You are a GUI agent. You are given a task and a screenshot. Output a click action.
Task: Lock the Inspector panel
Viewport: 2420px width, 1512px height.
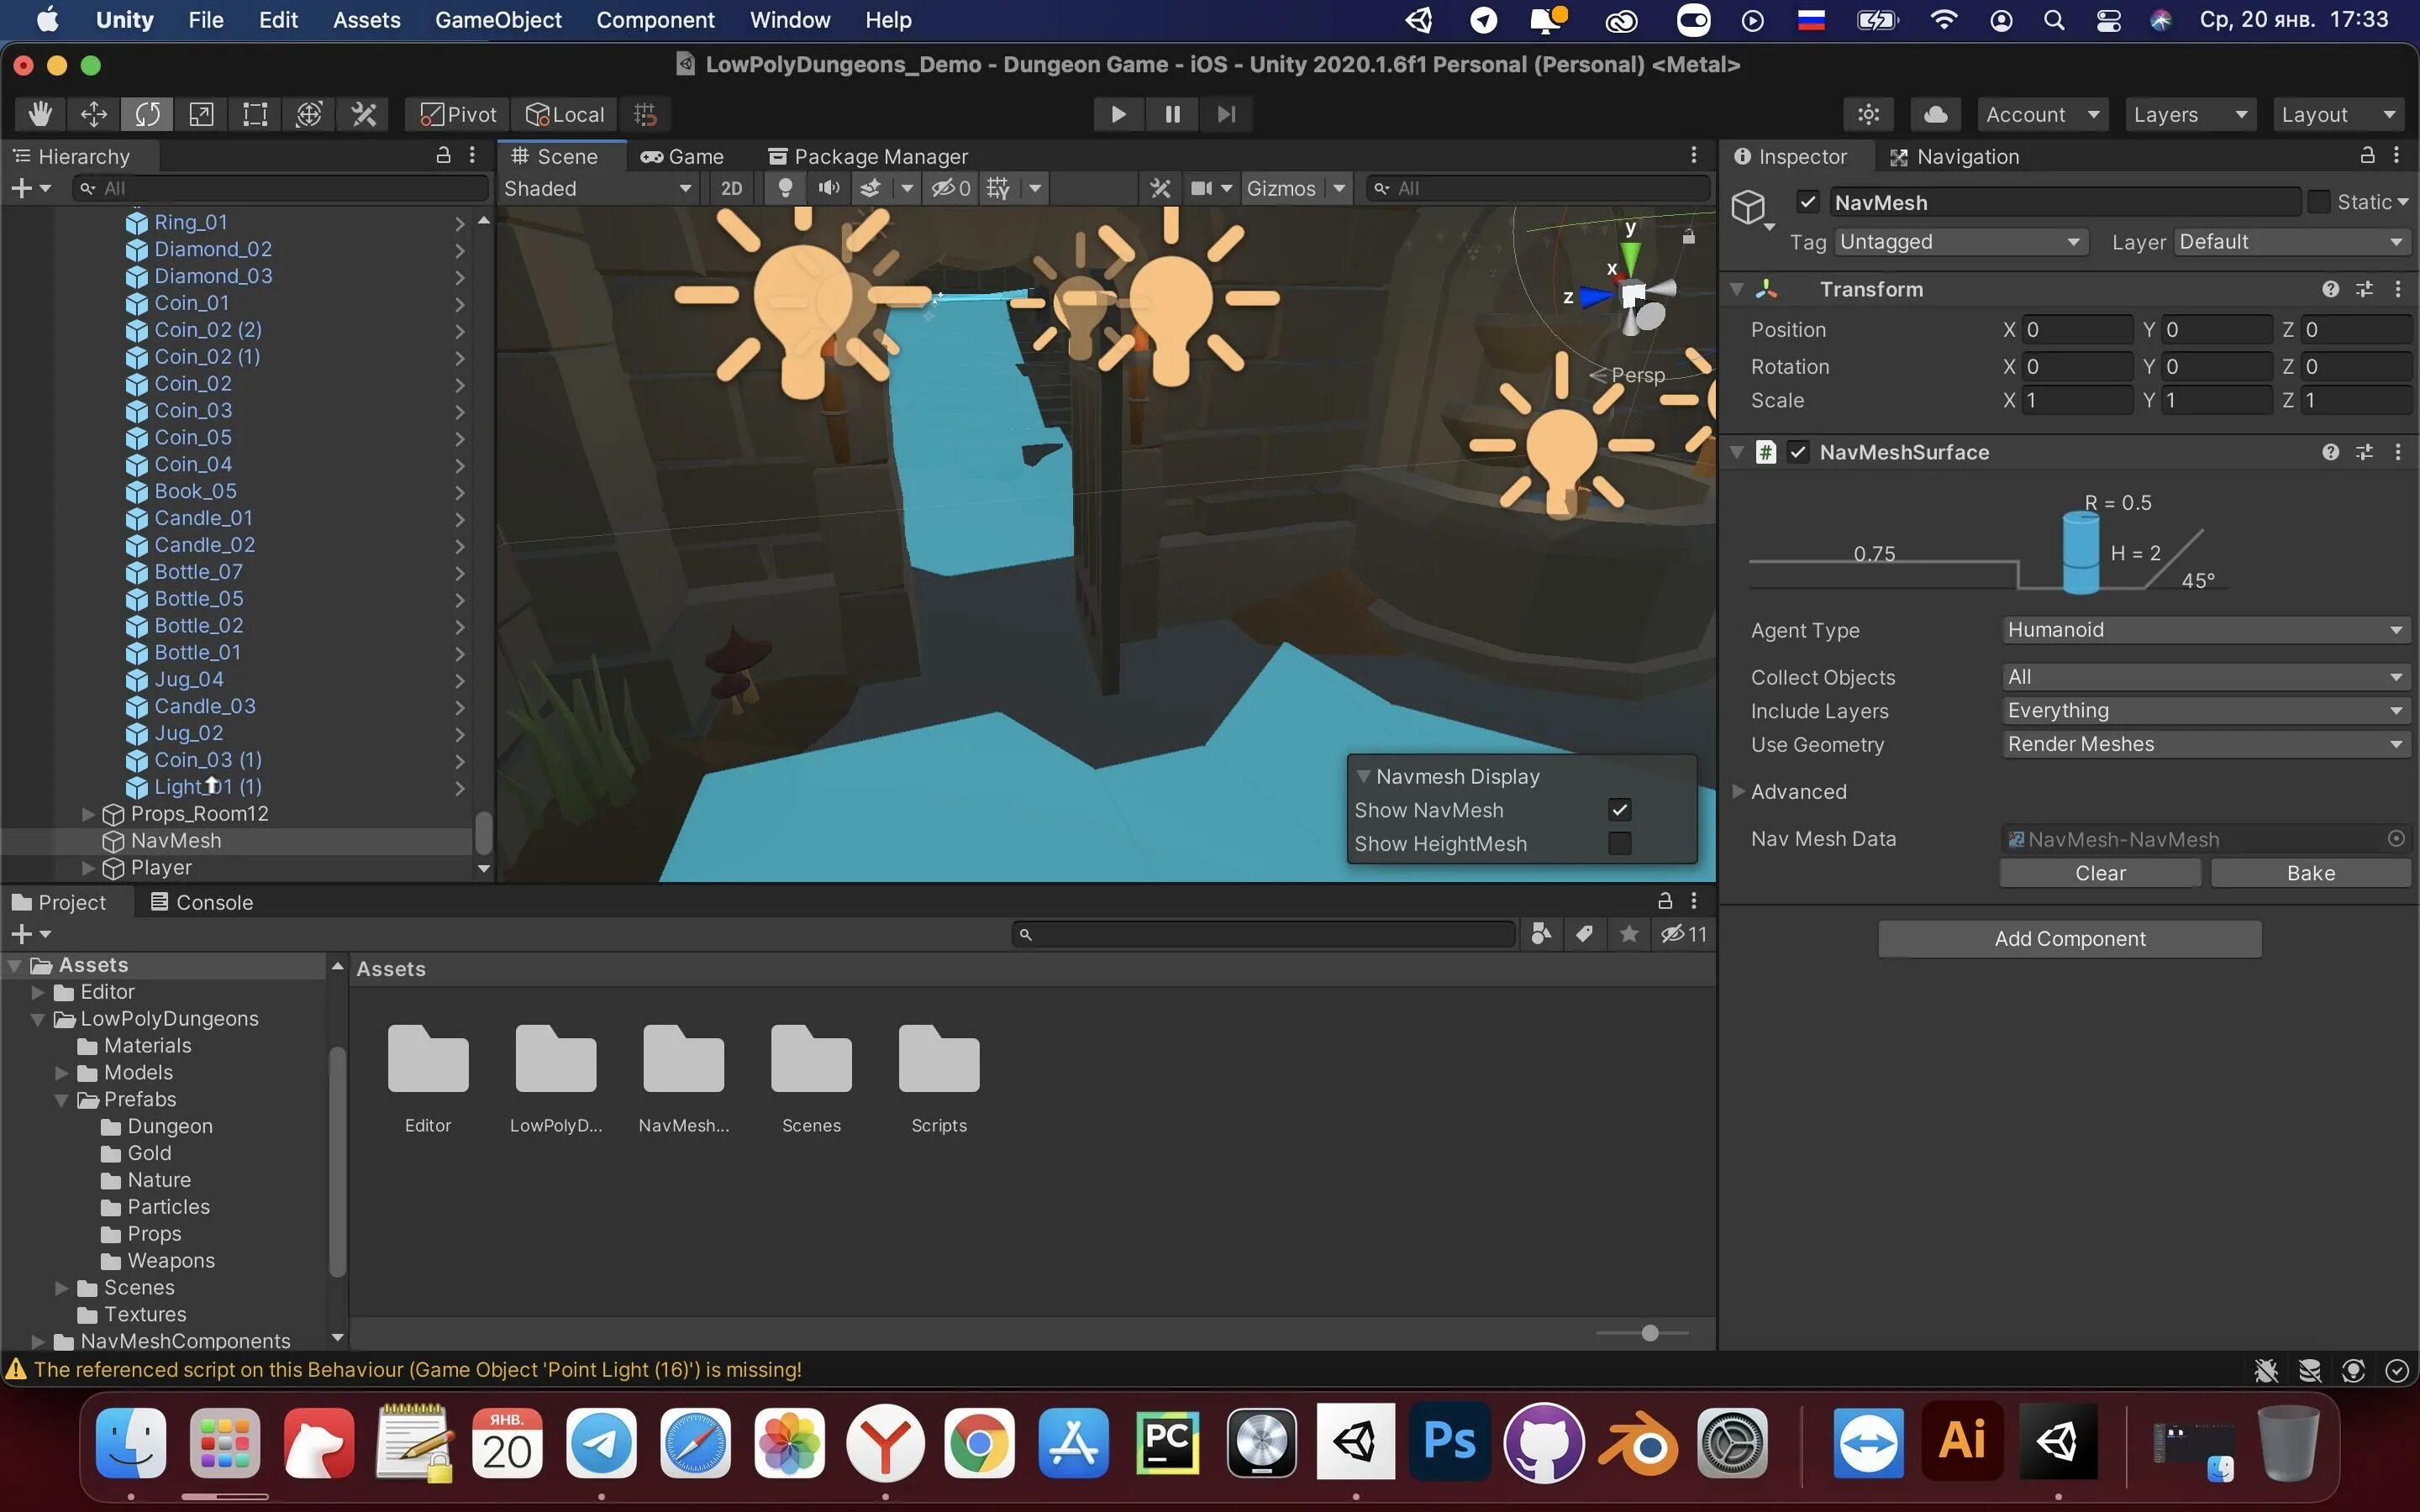2367,155
